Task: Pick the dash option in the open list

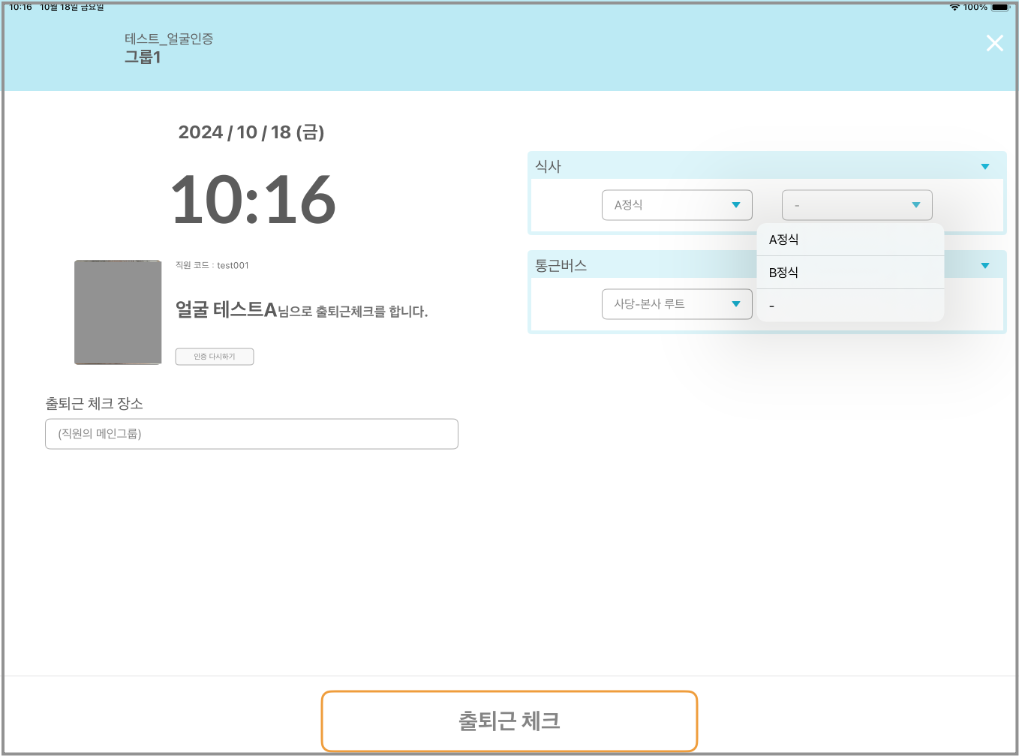Action: tap(849, 305)
